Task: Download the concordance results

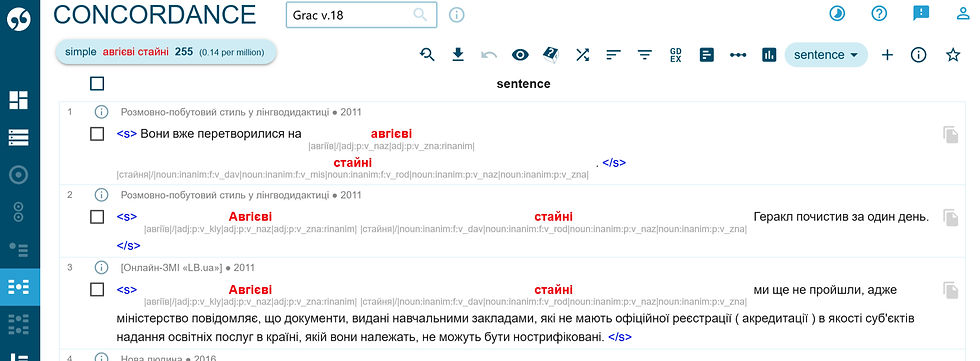Action: pos(458,55)
